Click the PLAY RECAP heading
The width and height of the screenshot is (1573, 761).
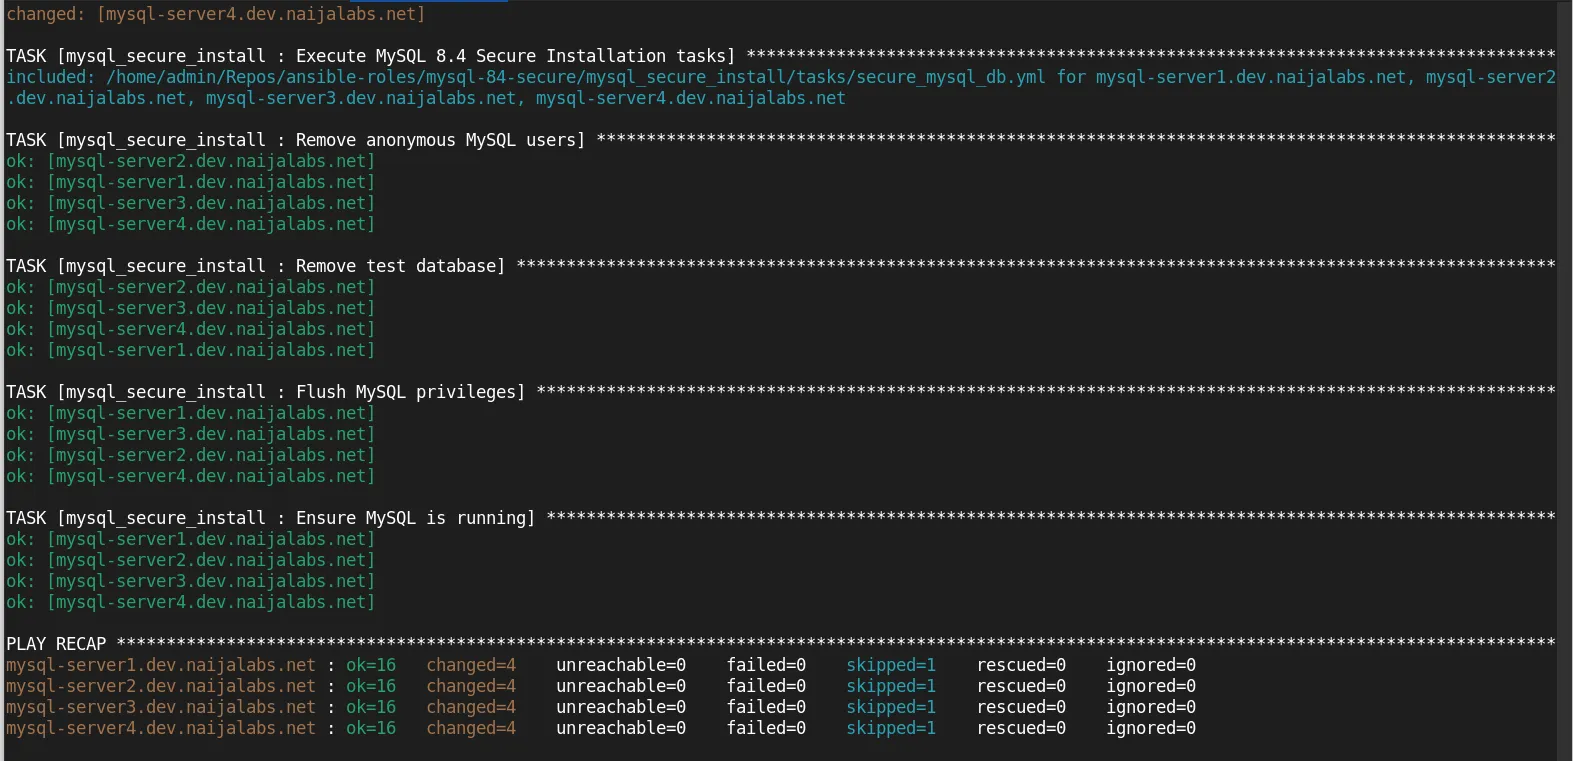pyautogui.click(x=56, y=644)
